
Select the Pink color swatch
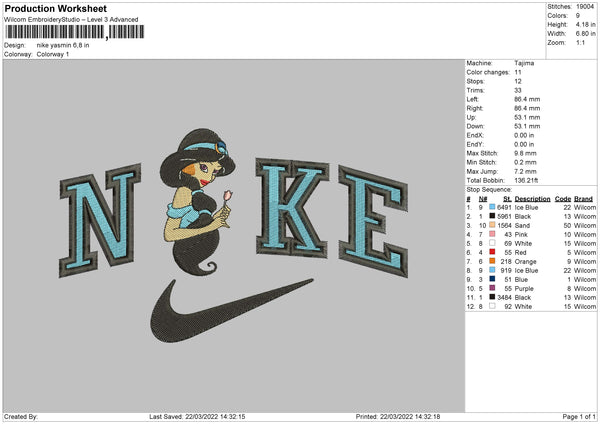click(492, 234)
